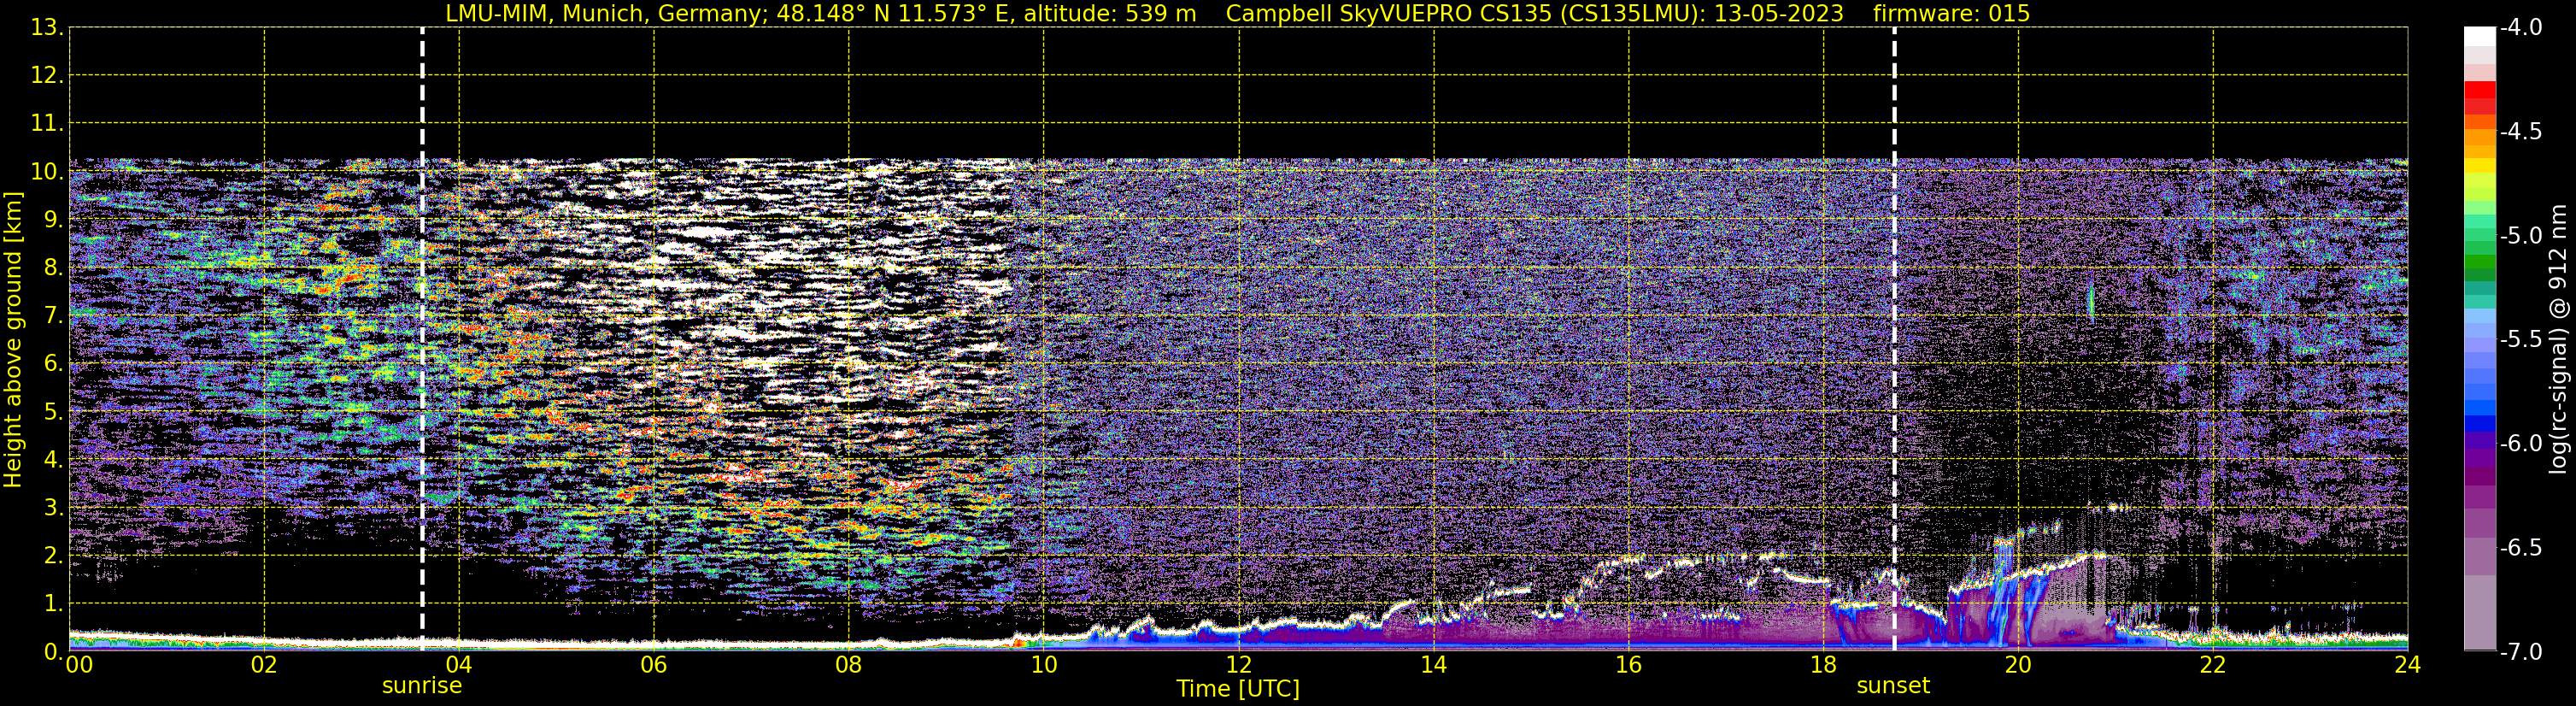Screen dimensions: 2576x706
Task: Click the white dashed sunrise marker line
Action: pos(422,339)
